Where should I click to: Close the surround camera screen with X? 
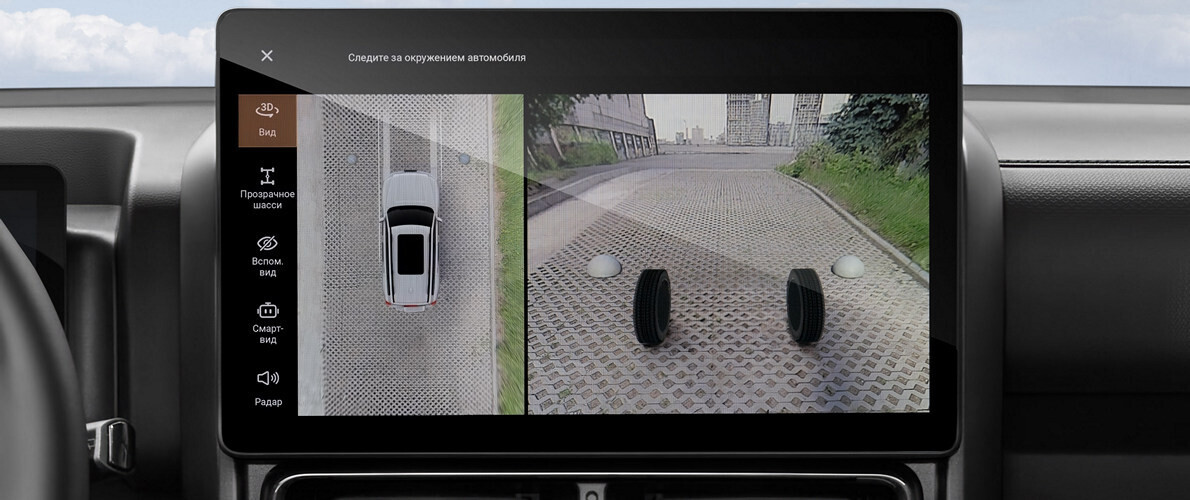click(267, 56)
